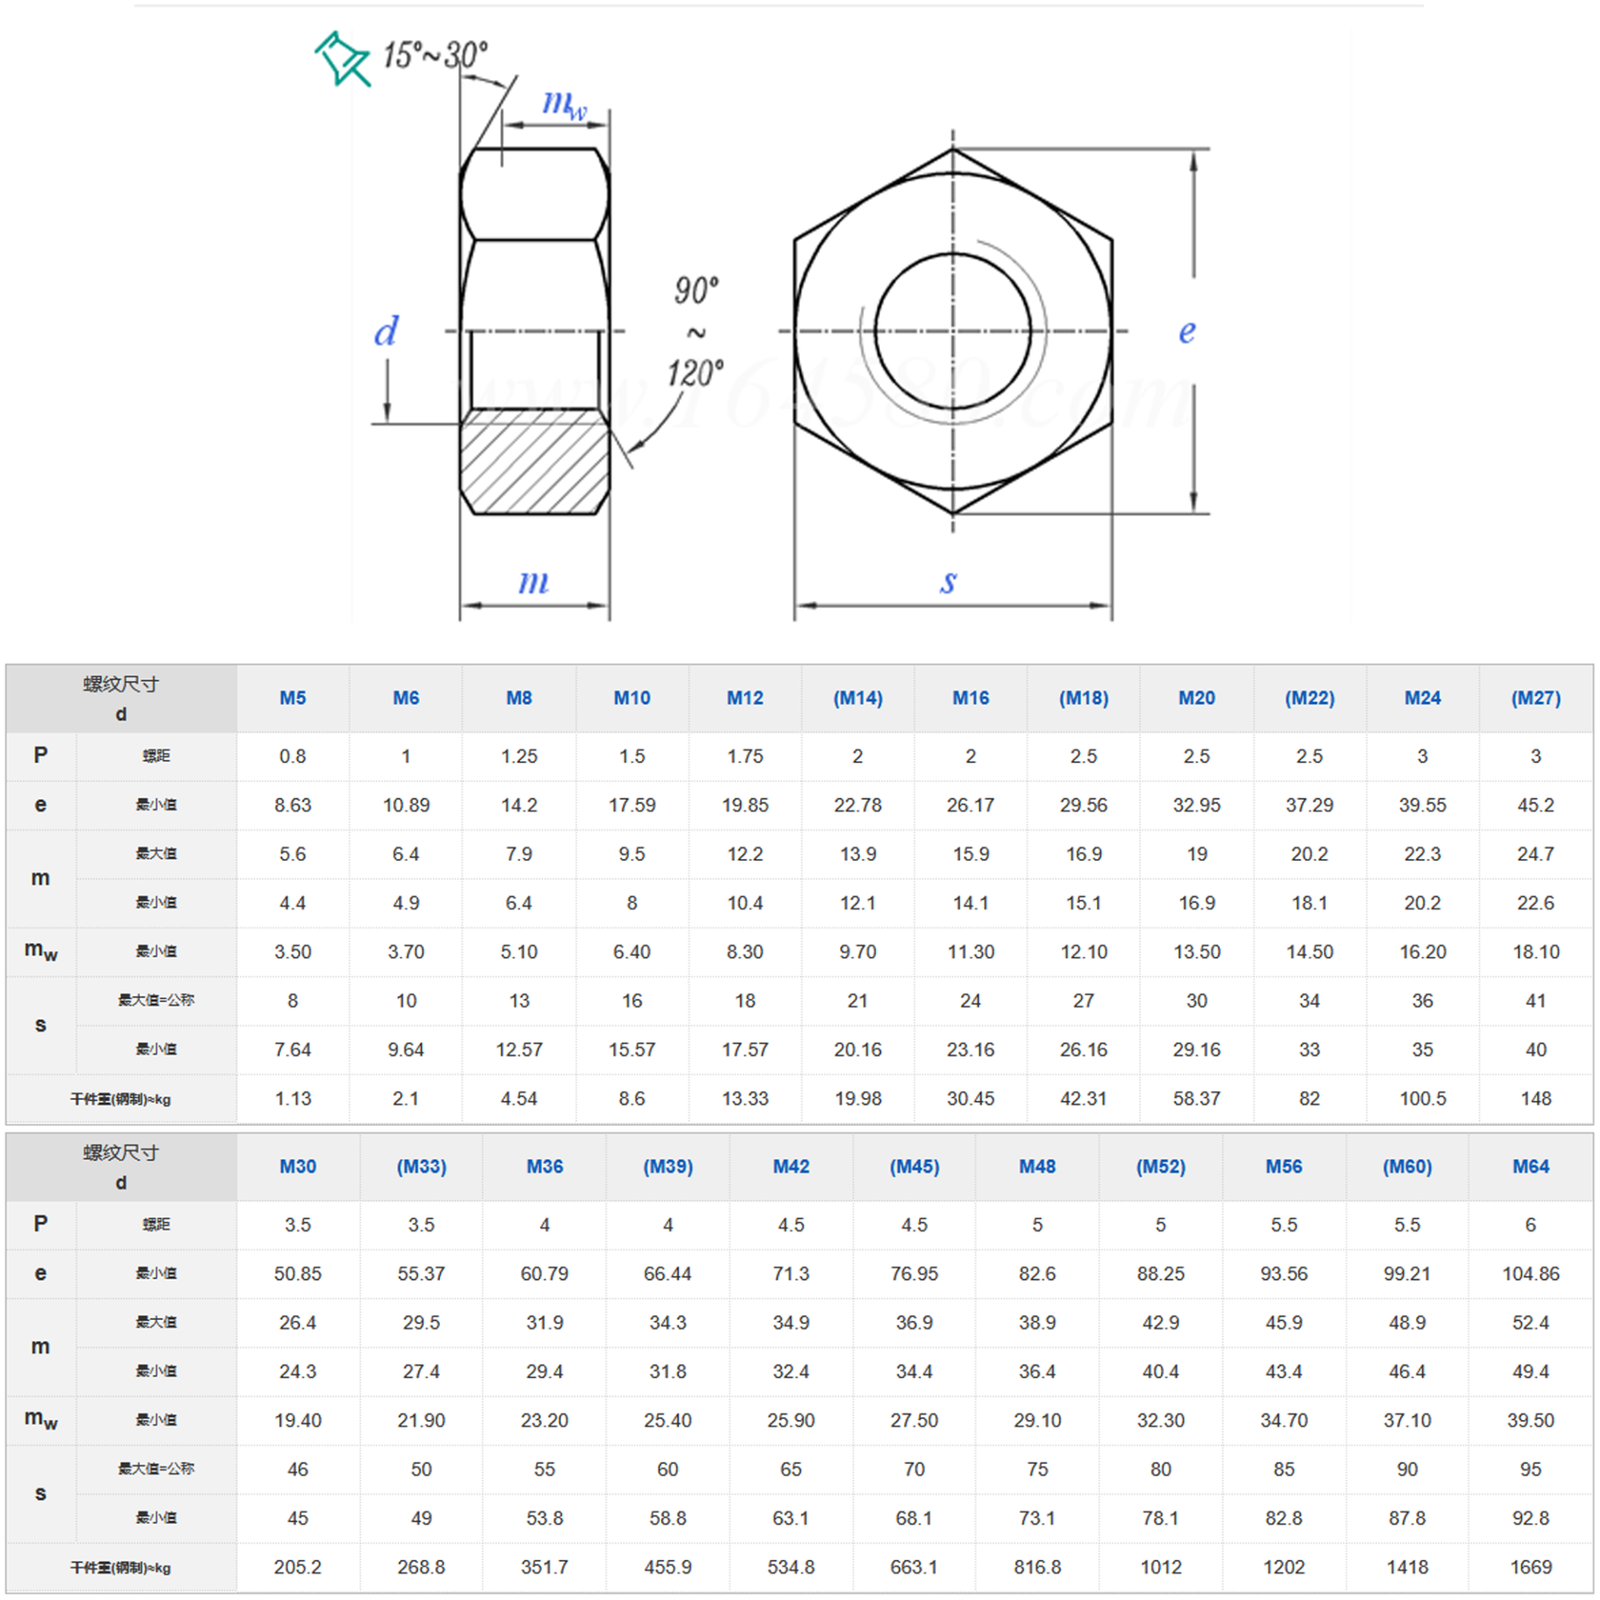Open the M48 size link
1600x1600 pixels.
(1037, 1166)
